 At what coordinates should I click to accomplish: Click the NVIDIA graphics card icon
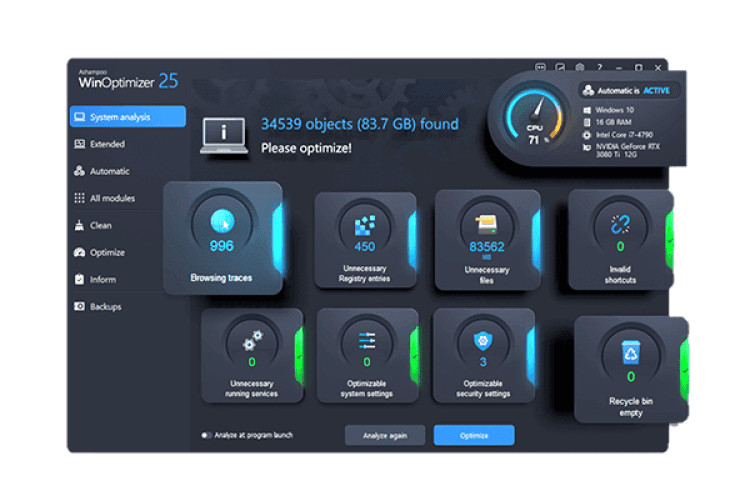click(587, 147)
